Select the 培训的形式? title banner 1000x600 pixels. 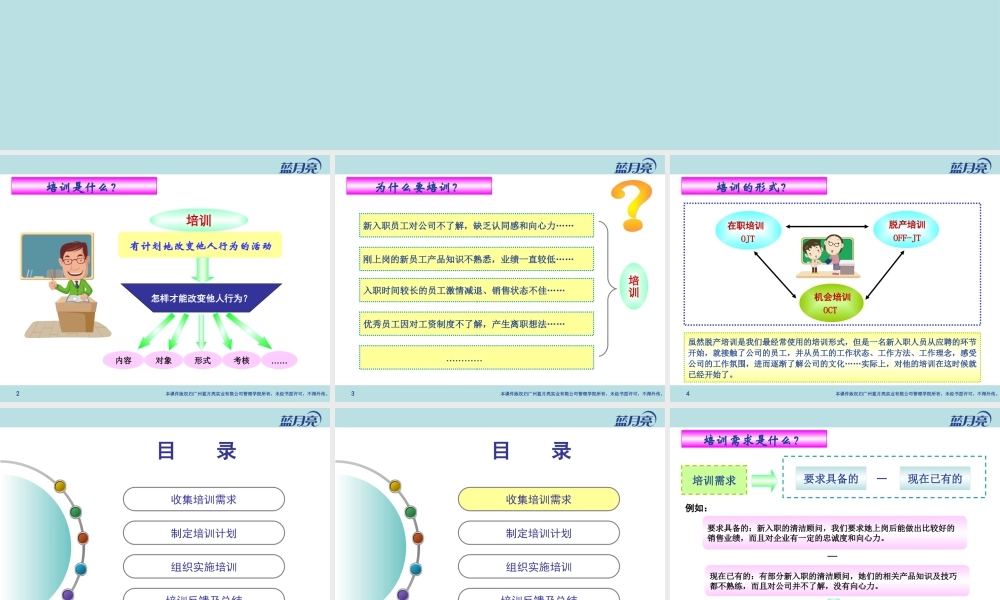coord(754,186)
